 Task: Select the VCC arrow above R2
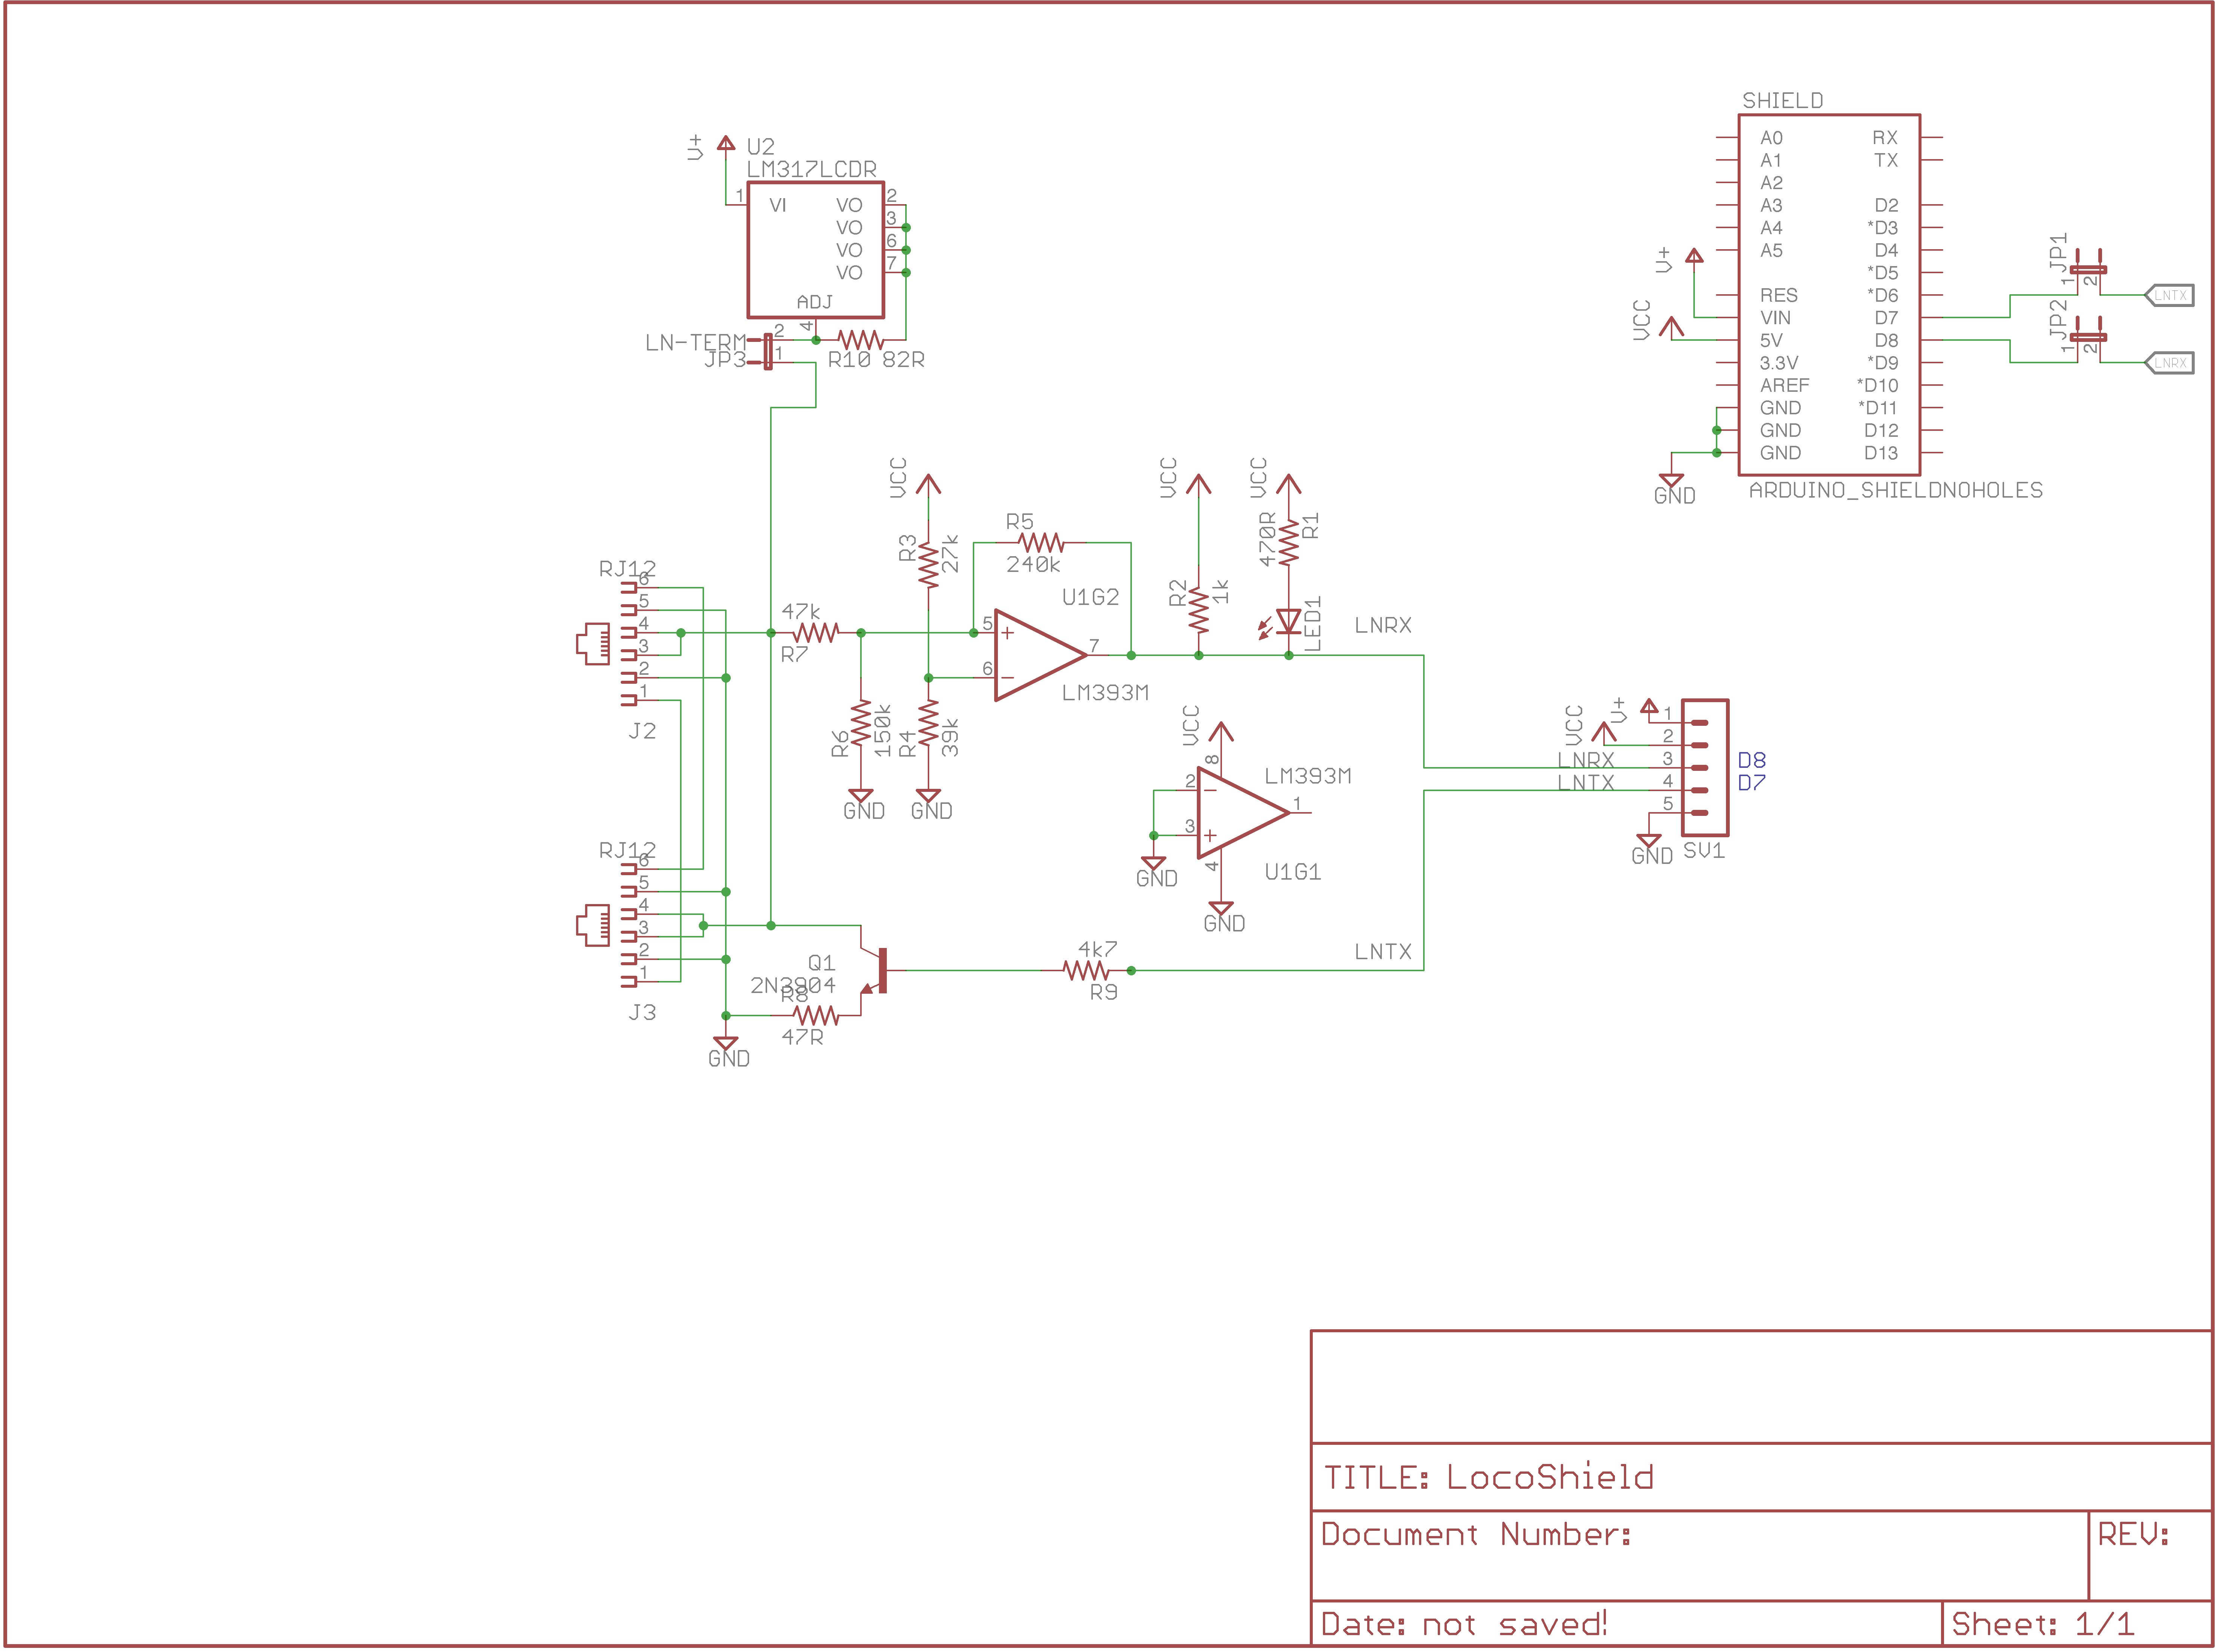pyautogui.click(x=1199, y=484)
